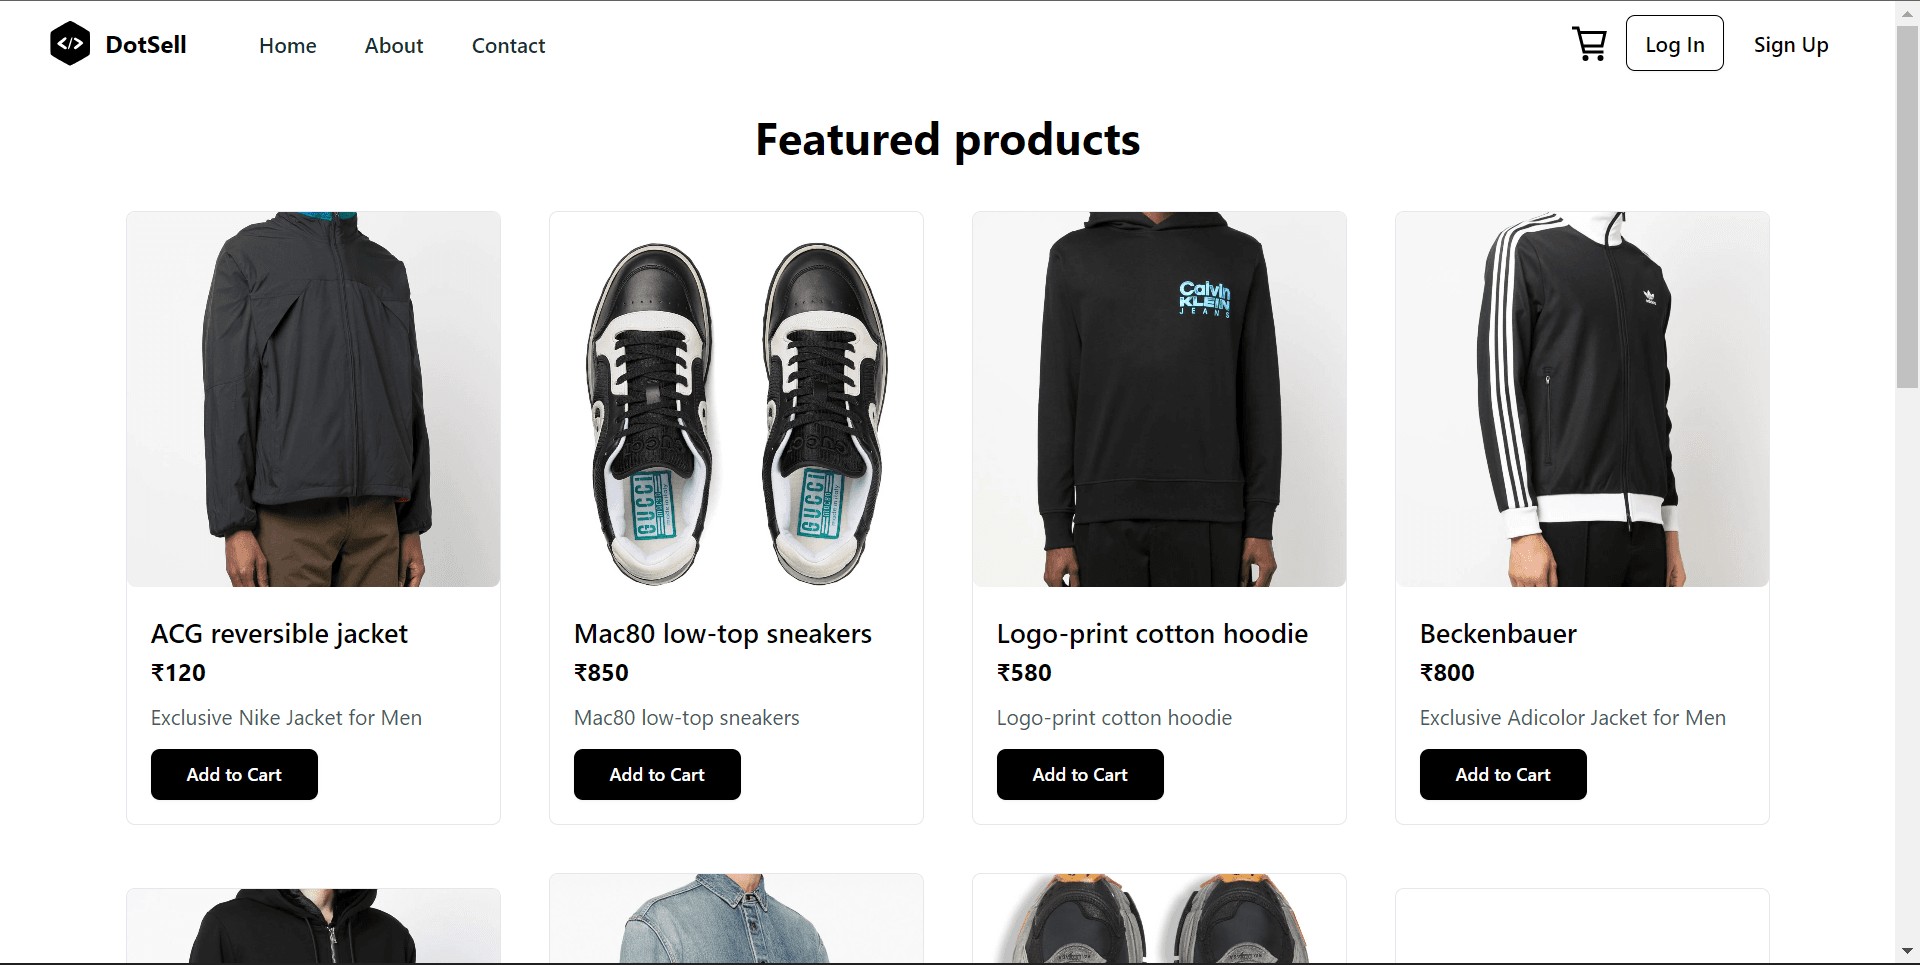Click the scroll down arrow on scrollbar
The image size is (1920, 965).
click(x=1907, y=951)
